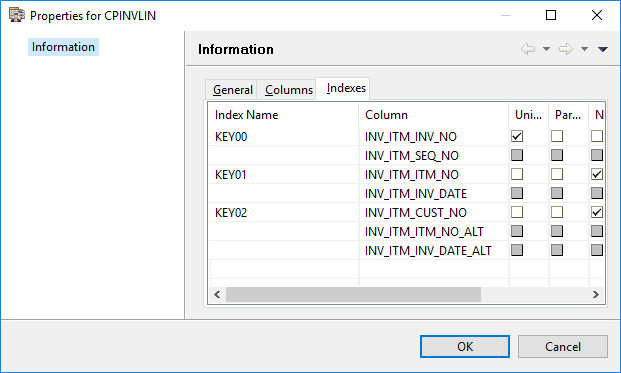
Task: Click the back navigation arrow icon
Action: (528, 49)
